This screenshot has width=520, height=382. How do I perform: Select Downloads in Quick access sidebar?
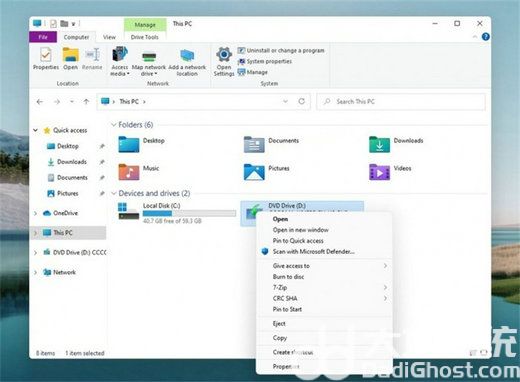click(72, 162)
